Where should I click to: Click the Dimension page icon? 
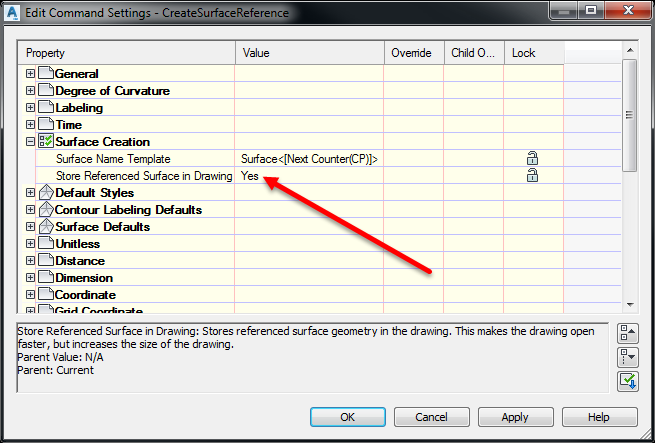pos(46,278)
